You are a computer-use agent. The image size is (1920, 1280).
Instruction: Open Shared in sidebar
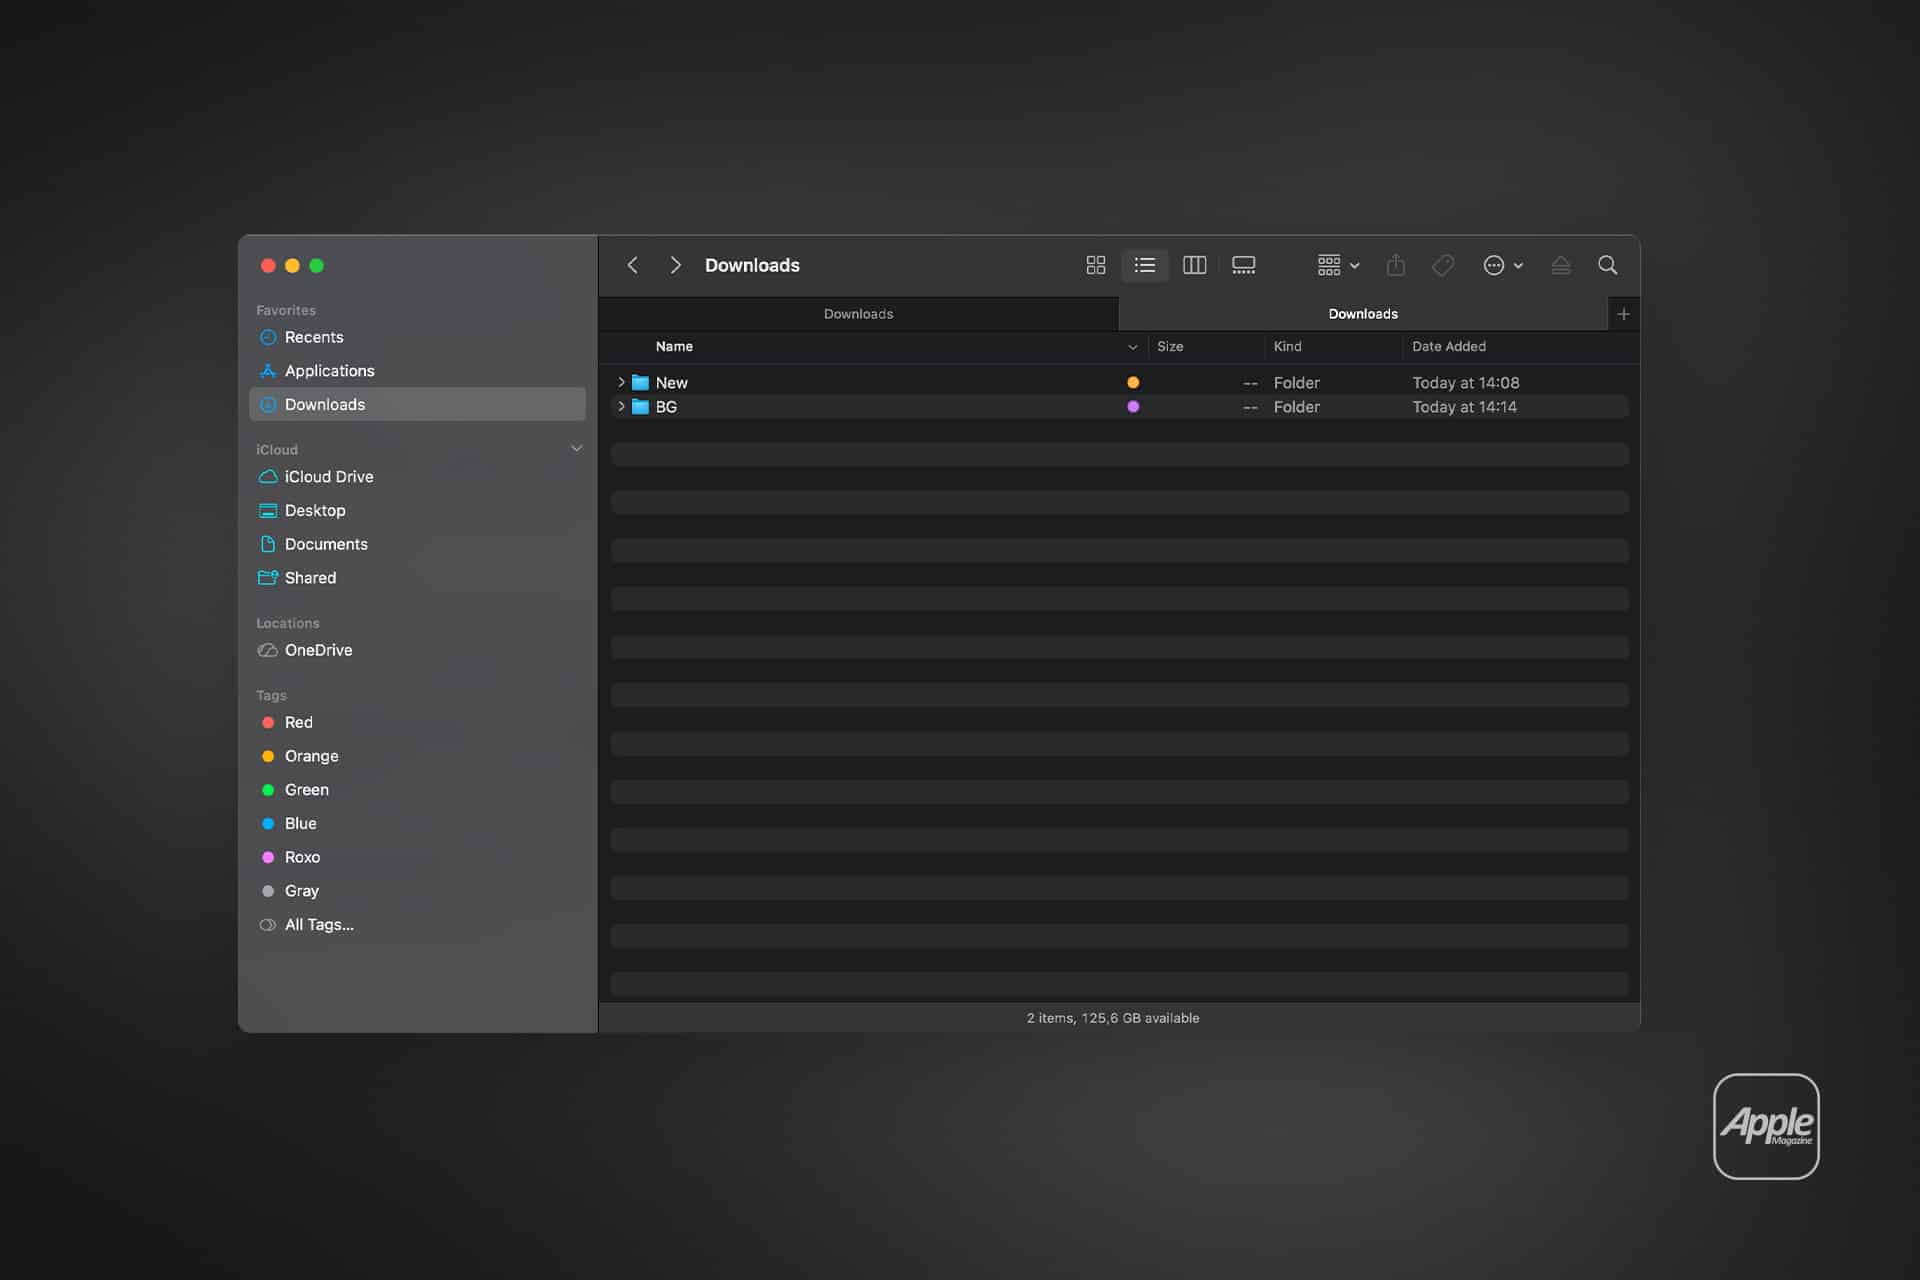coord(417,578)
